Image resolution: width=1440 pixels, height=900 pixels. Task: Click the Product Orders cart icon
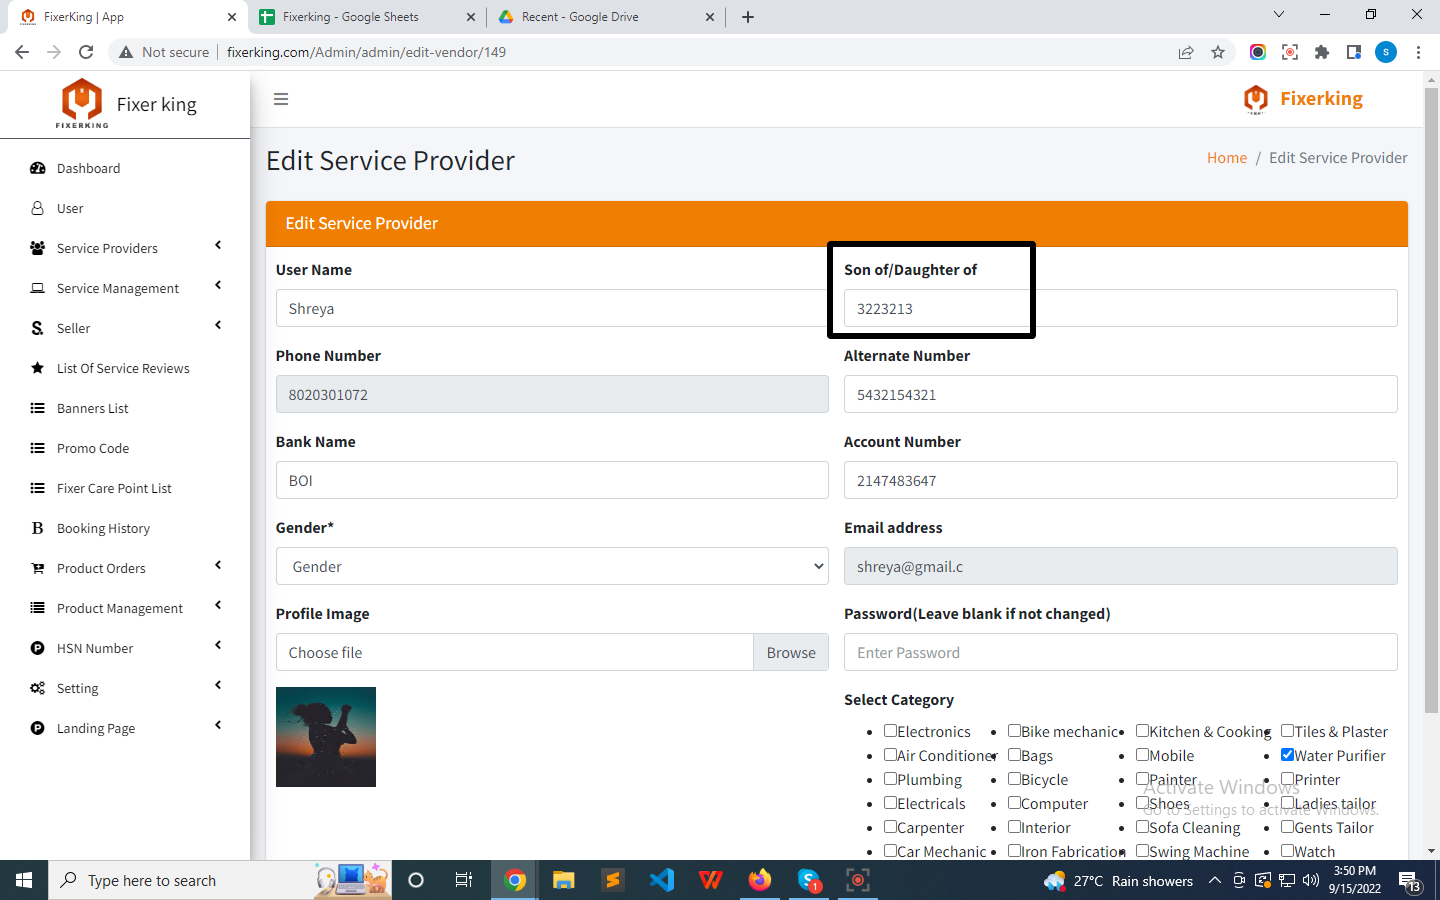pyautogui.click(x=38, y=568)
